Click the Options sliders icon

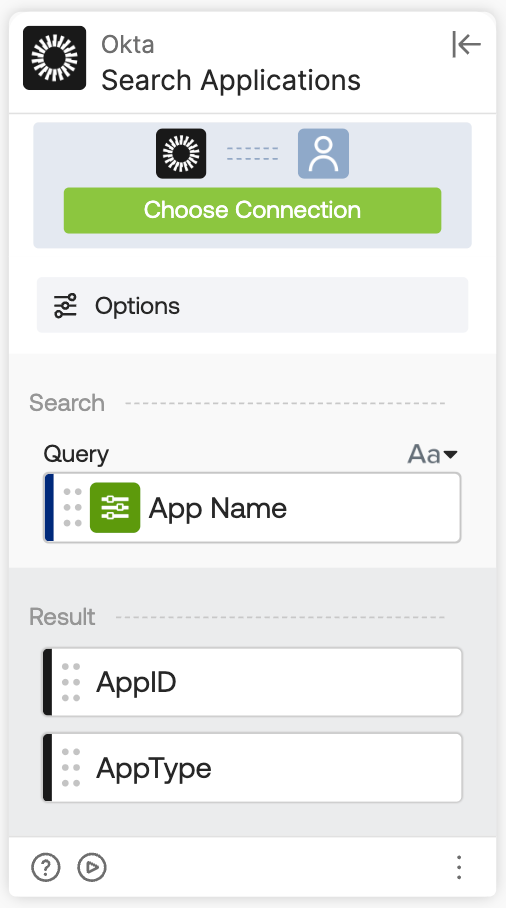pyautogui.click(x=65, y=306)
